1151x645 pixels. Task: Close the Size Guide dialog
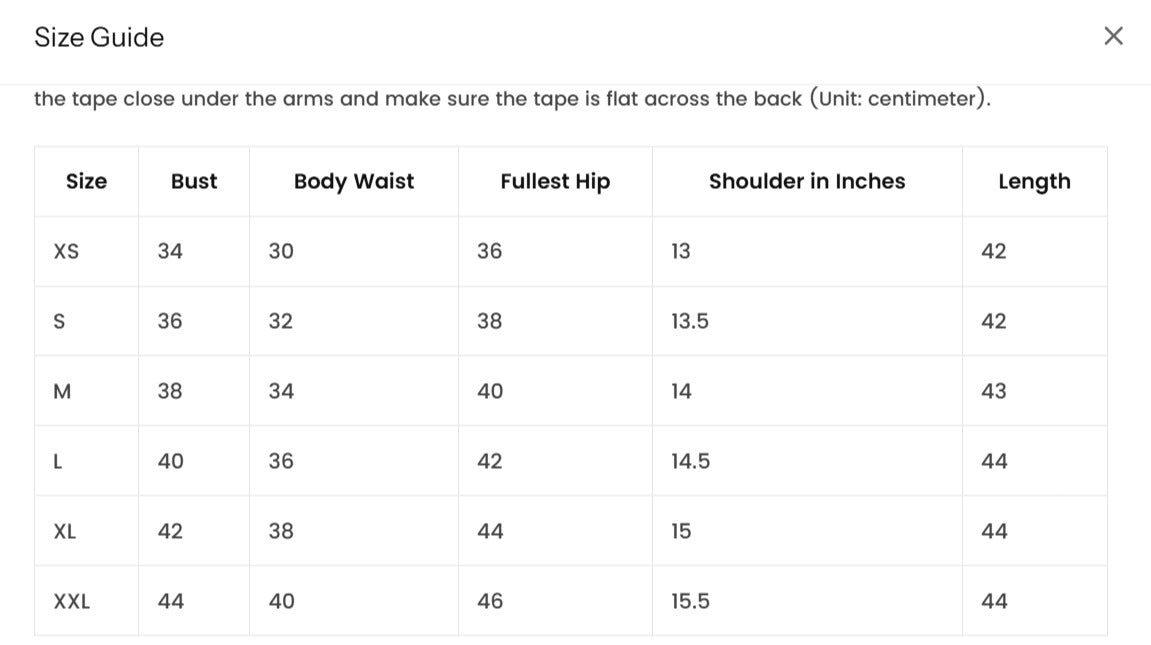point(1113,37)
